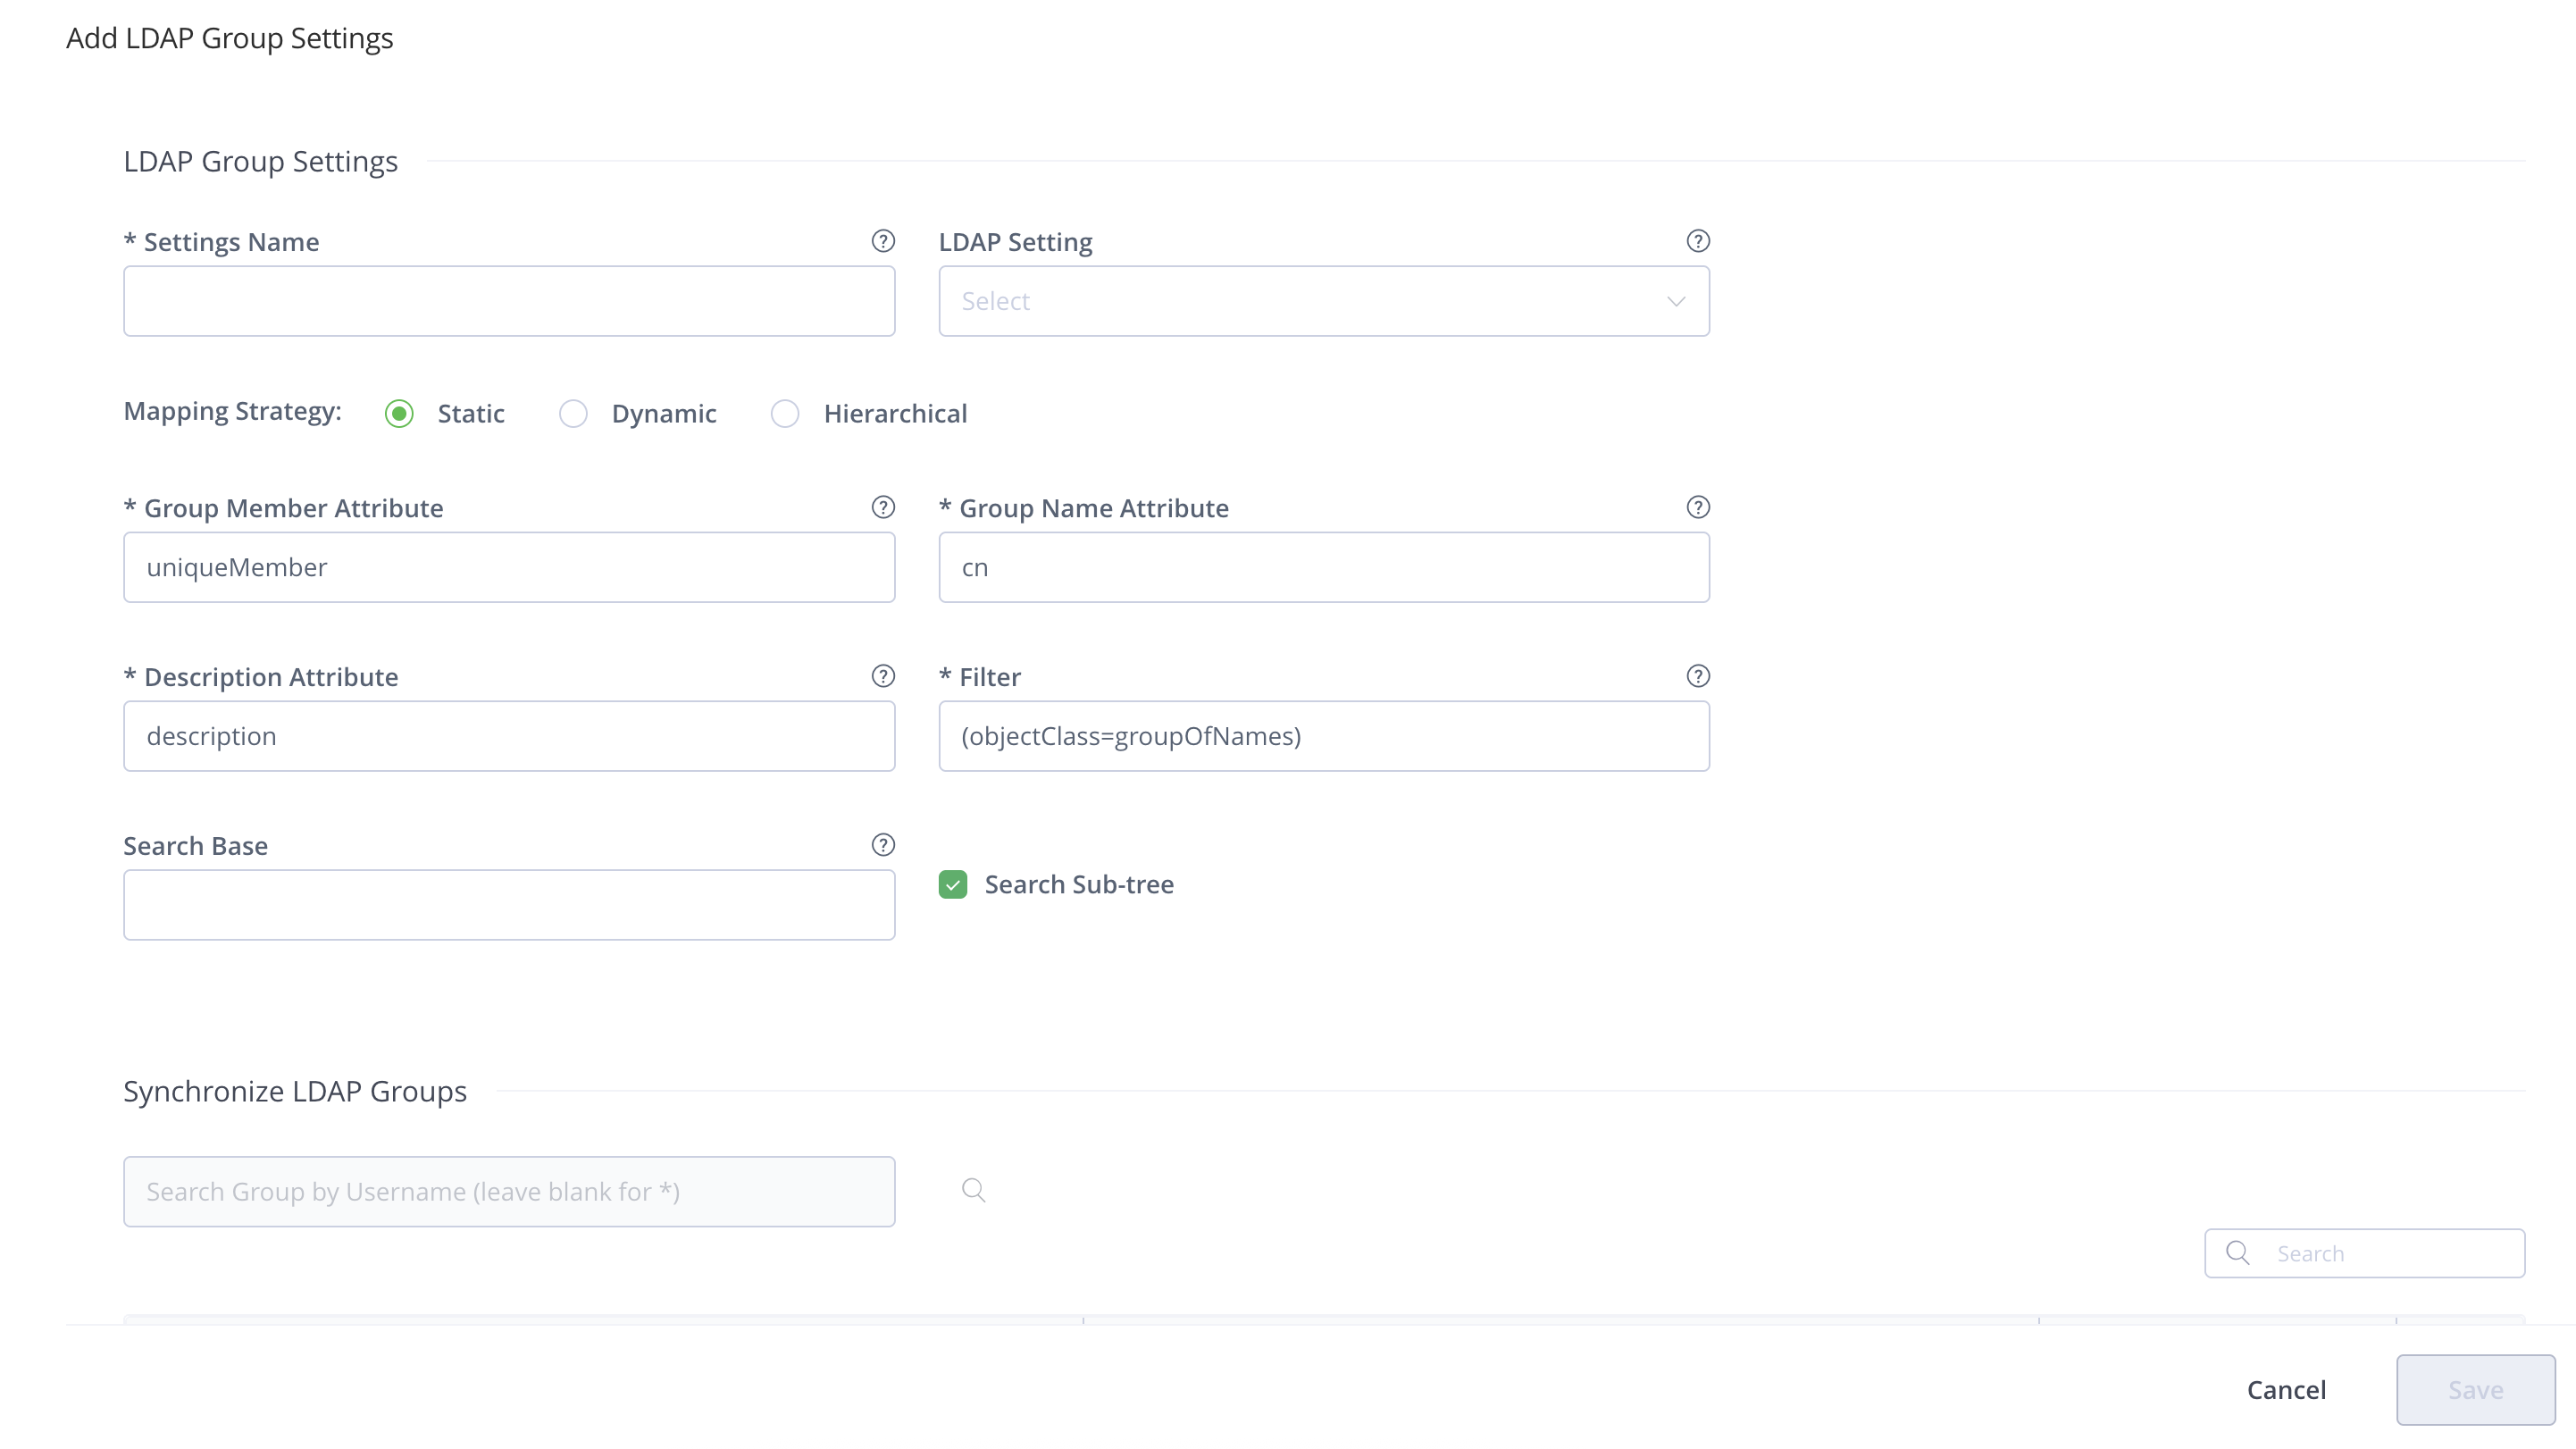Click the Search Group by Username field
2576x1449 pixels.
click(509, 1191)
